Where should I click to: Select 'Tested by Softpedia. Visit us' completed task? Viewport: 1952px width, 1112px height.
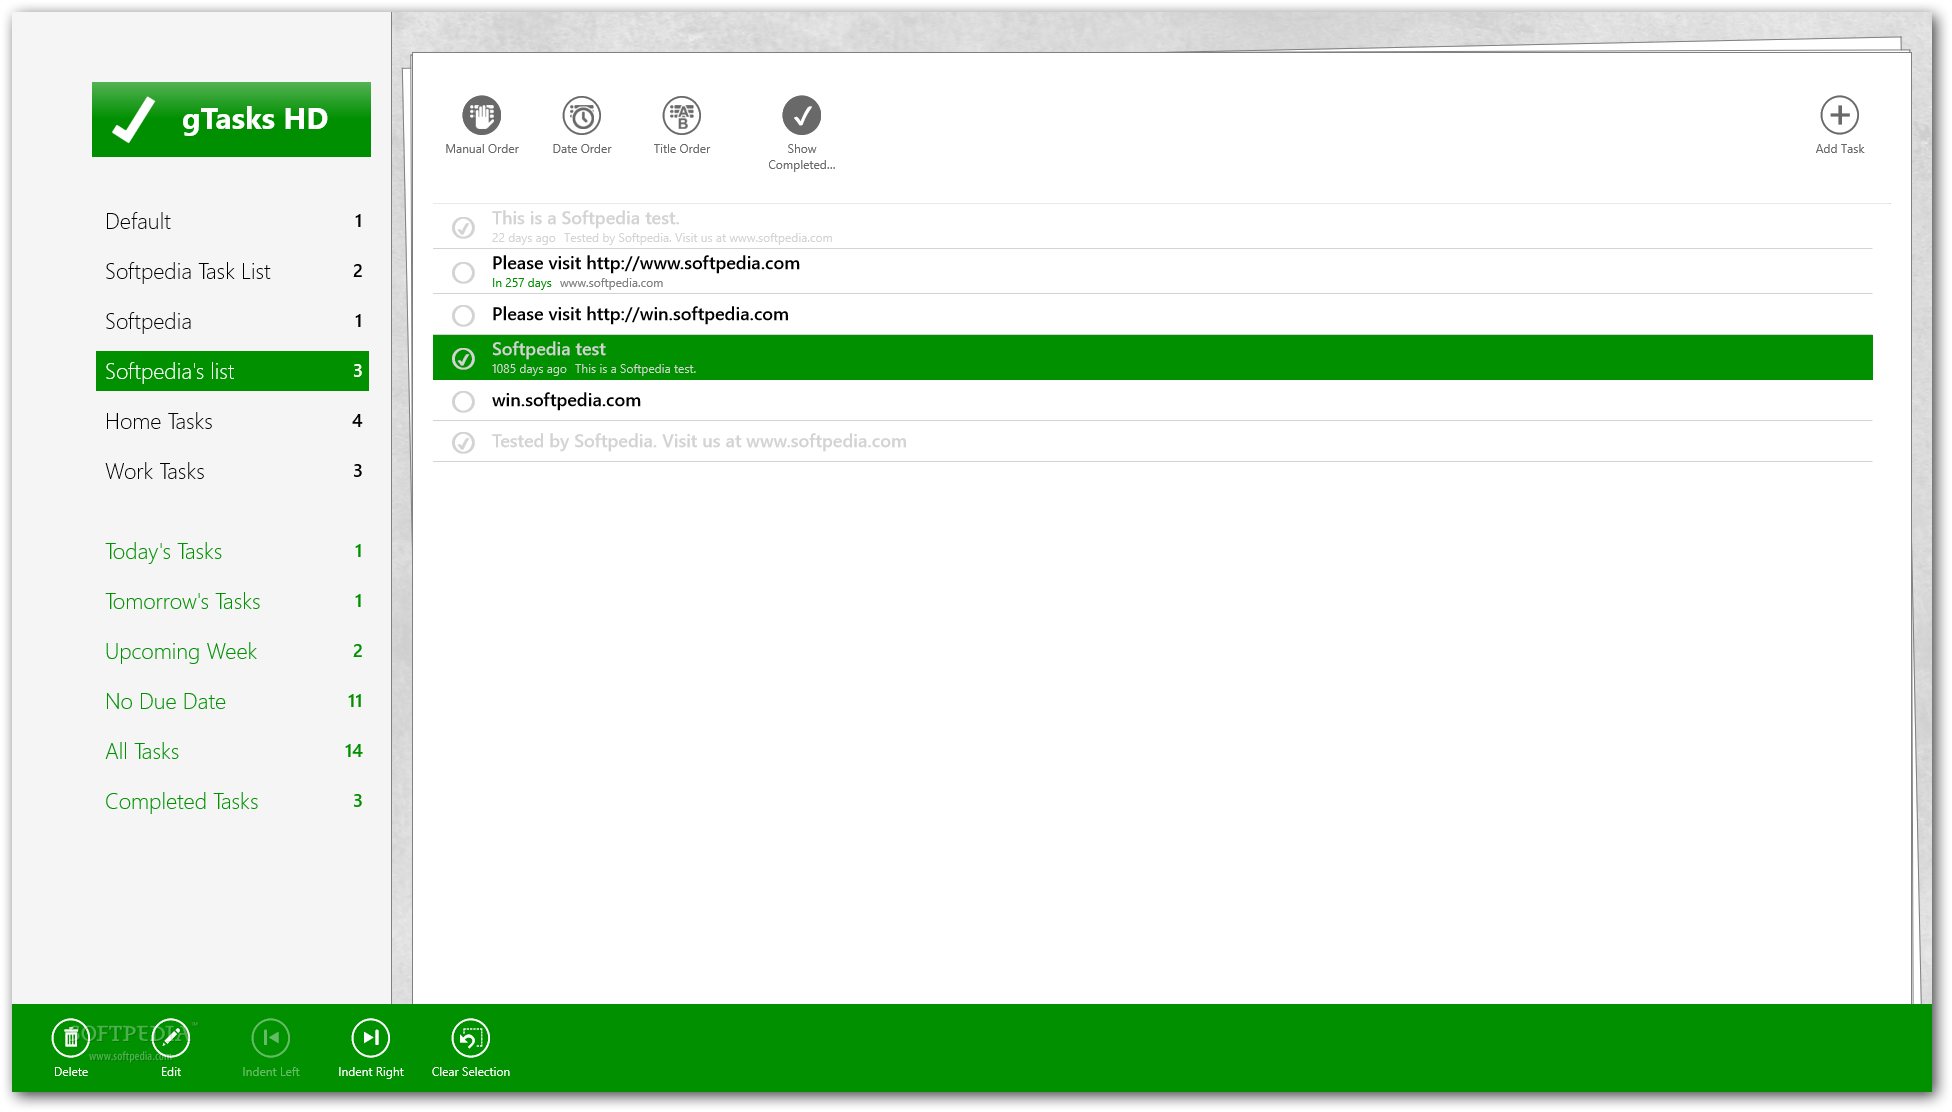point(699,441)
